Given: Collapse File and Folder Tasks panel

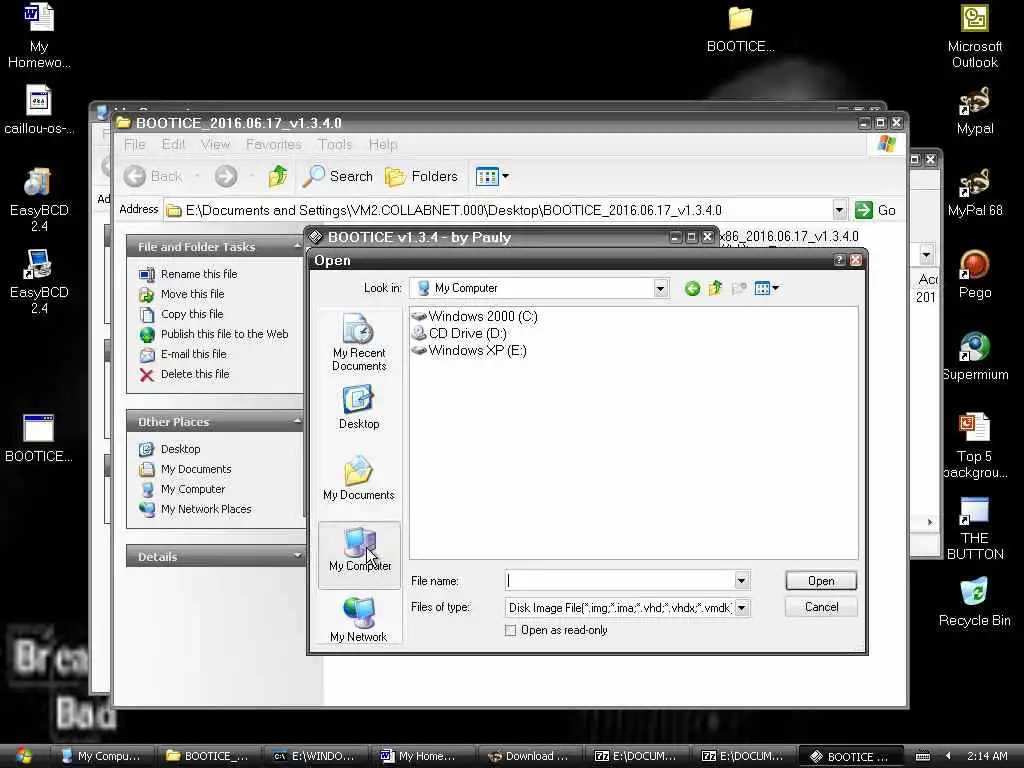Looking at the screenshot, I should coord(297,246).
